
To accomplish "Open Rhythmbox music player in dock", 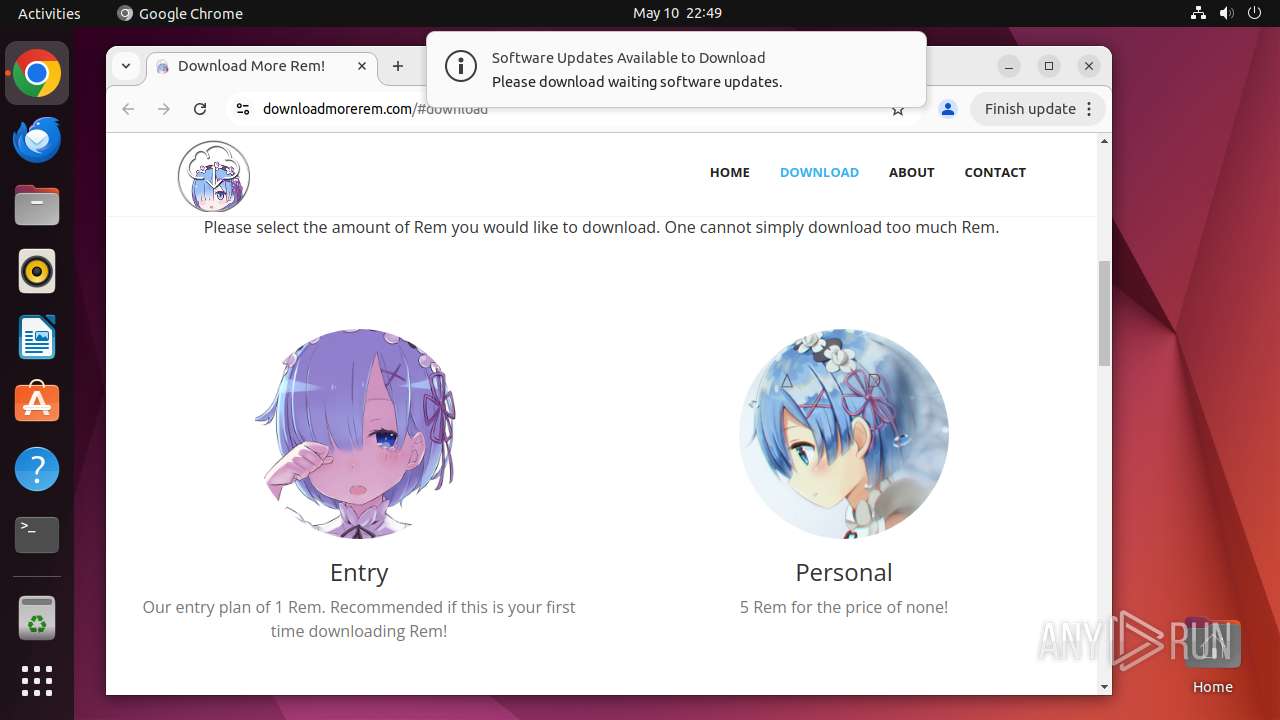I will click(37, 271).
